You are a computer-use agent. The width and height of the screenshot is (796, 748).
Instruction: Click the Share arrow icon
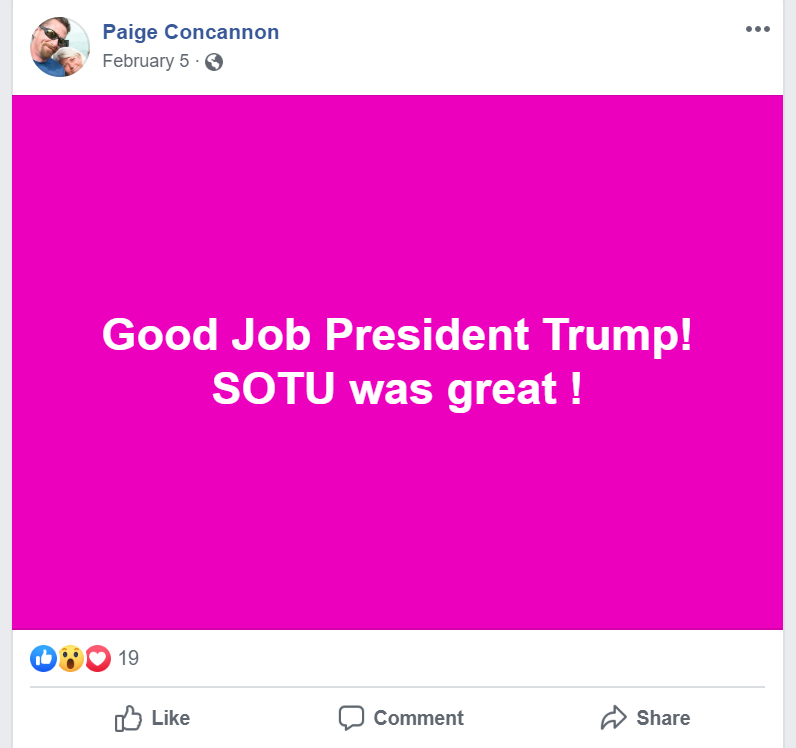612,718
